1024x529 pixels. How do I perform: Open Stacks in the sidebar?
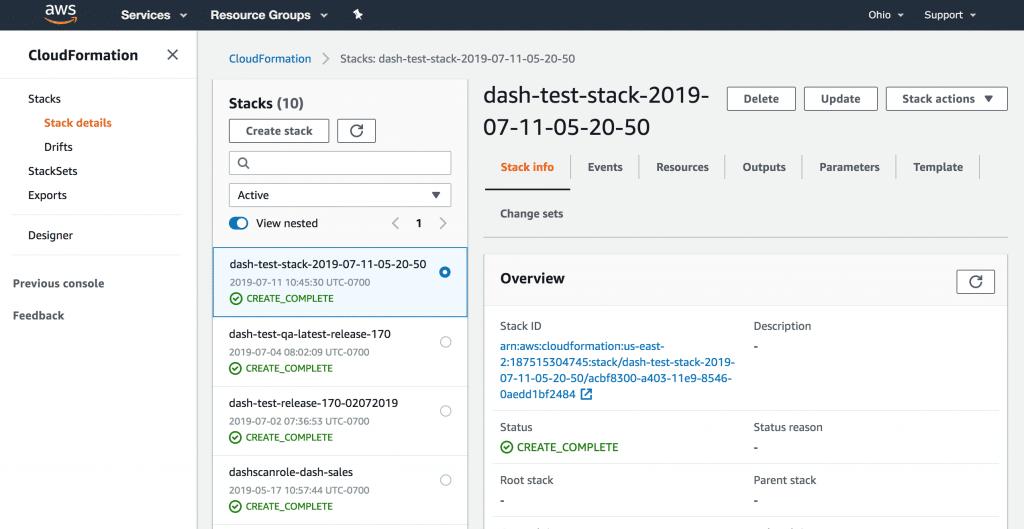coord(44,99)
